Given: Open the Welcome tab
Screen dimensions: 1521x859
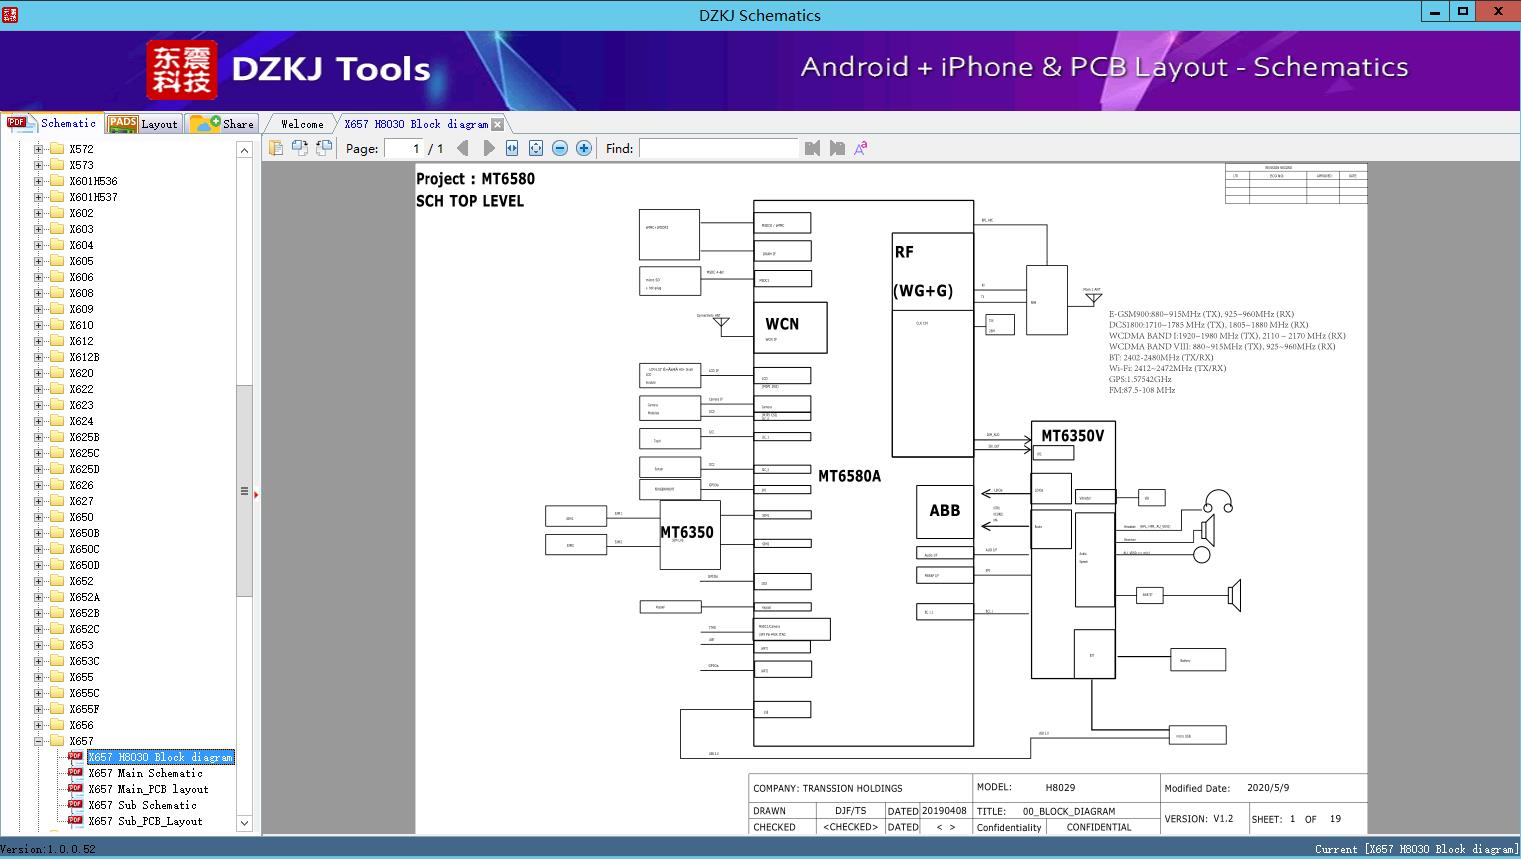Looking at the screenshot, I should coord(300,123).
